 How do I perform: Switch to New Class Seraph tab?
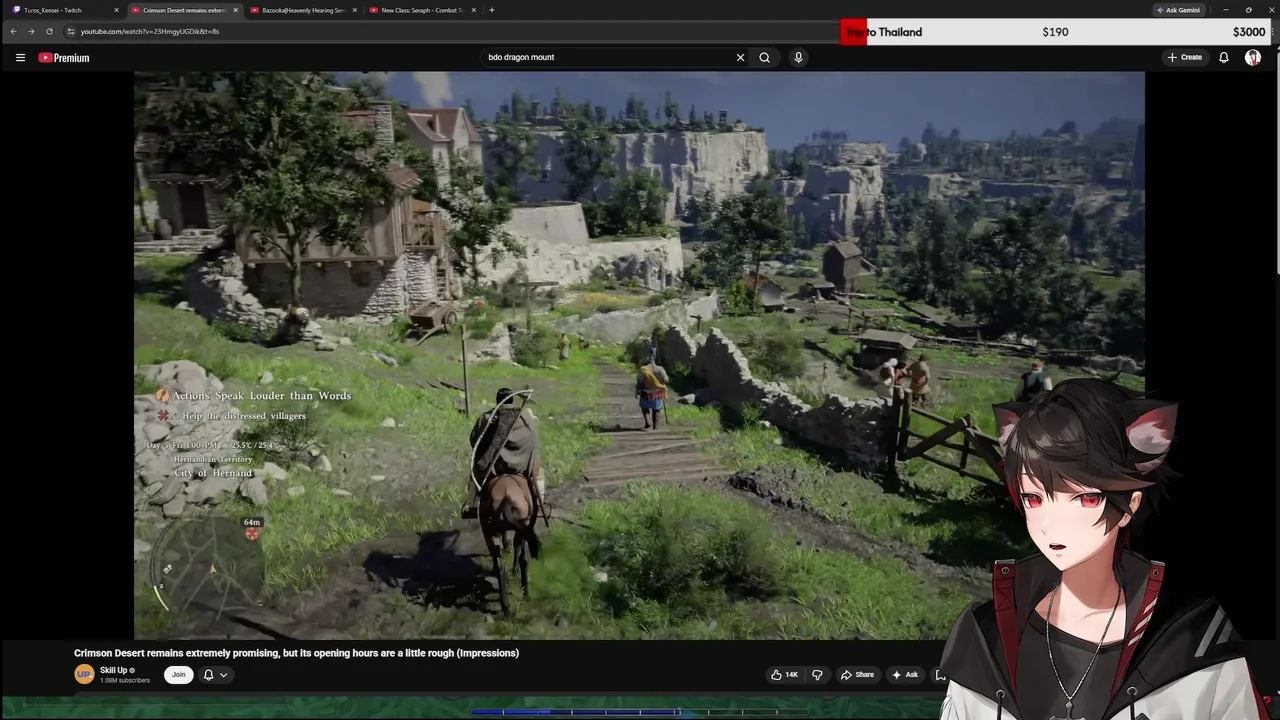click(x=422, y=10)
